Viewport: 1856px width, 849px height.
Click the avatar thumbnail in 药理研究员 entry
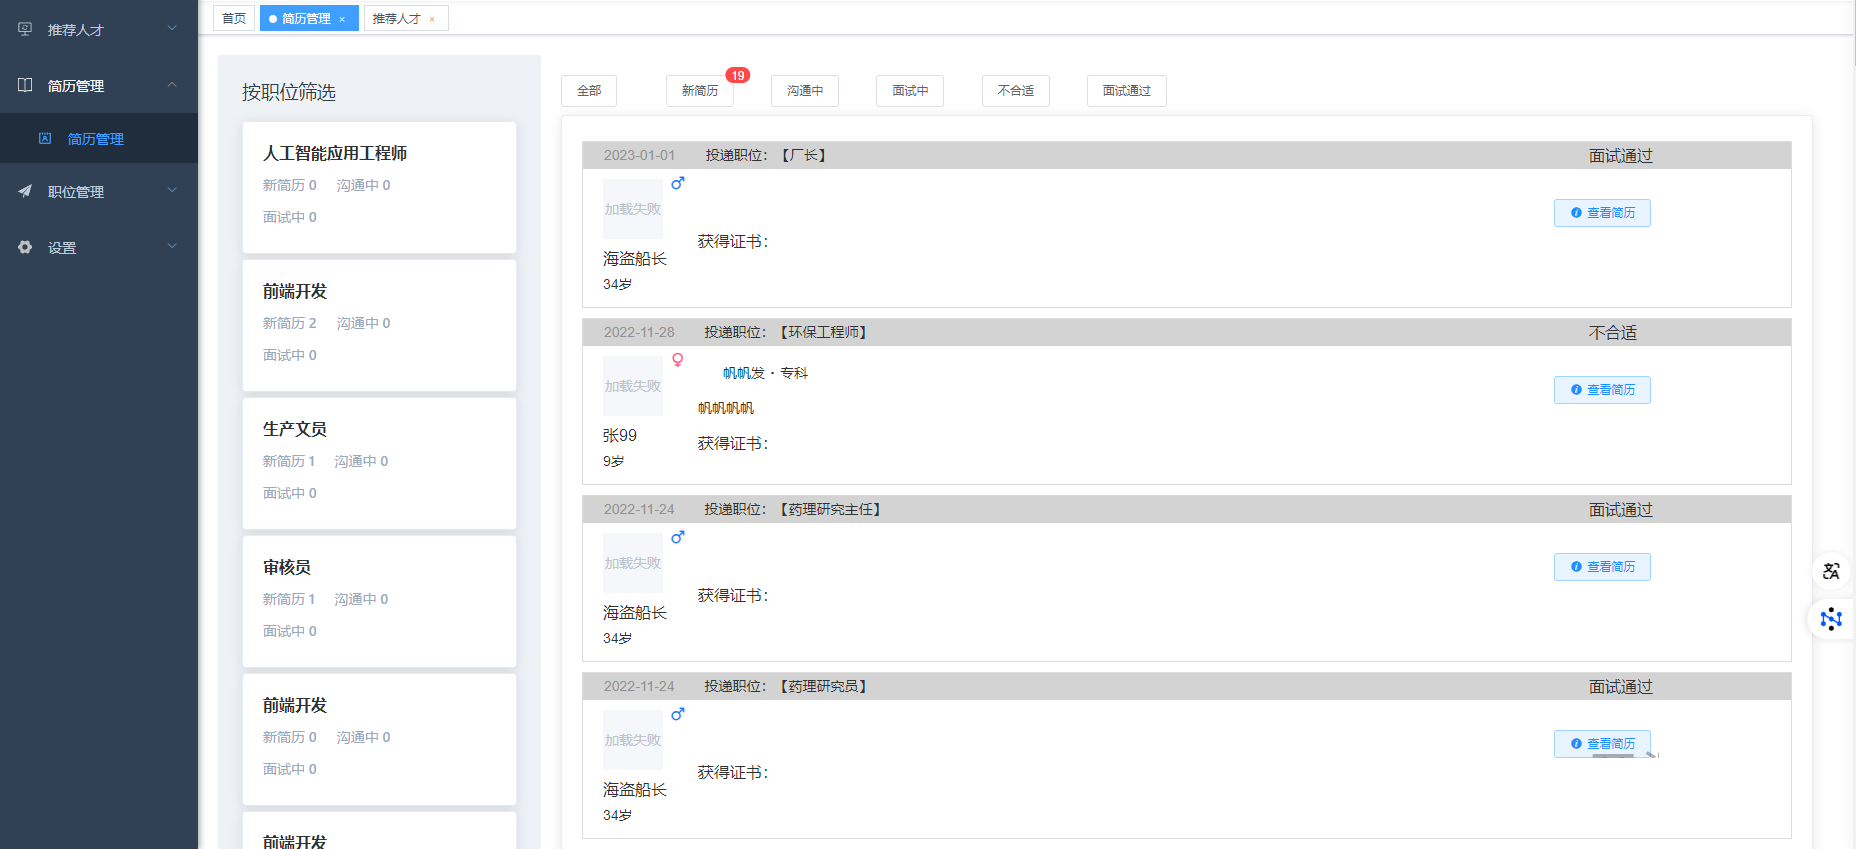click(x=633, y=740)
